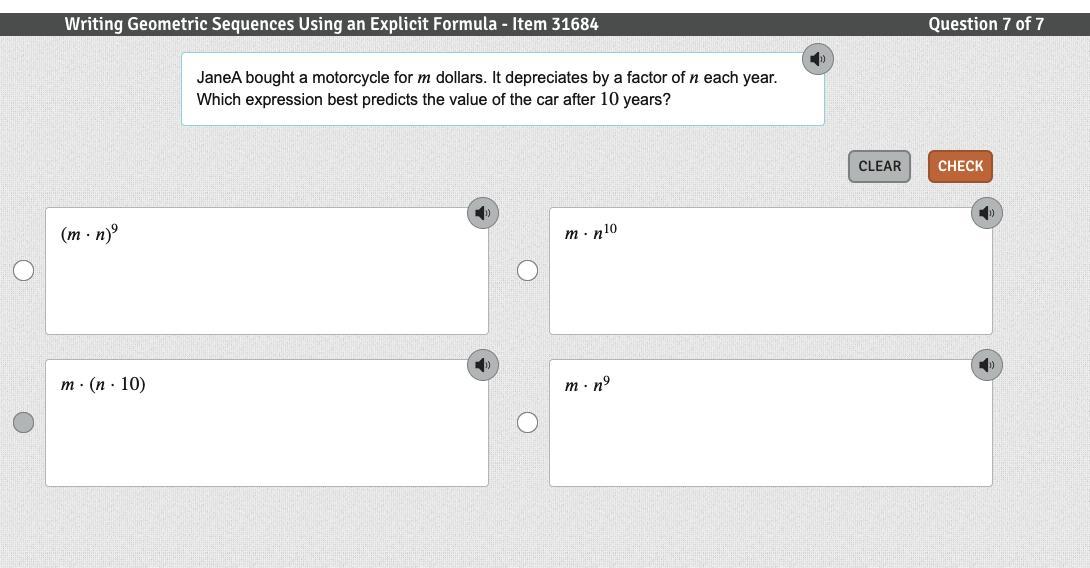Play audio for the question prompt
Screen dimensions: 1090x568
point(818,59)
